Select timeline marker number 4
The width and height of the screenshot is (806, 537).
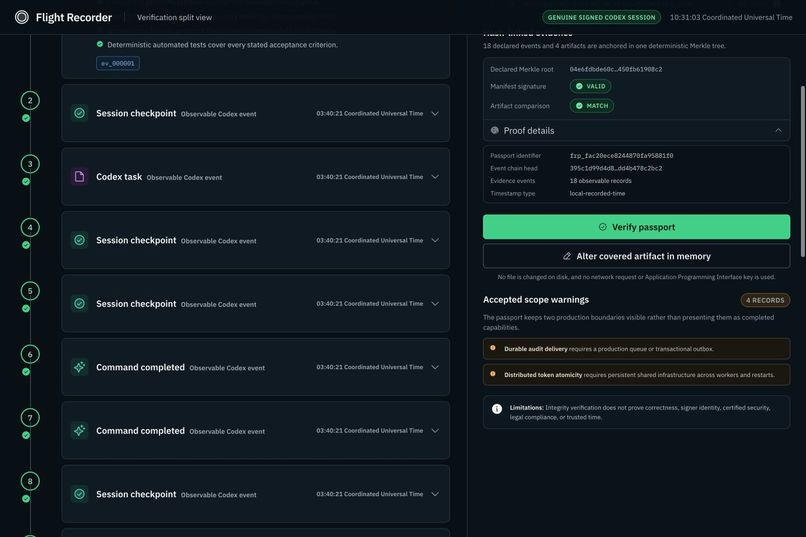[30, 227]
